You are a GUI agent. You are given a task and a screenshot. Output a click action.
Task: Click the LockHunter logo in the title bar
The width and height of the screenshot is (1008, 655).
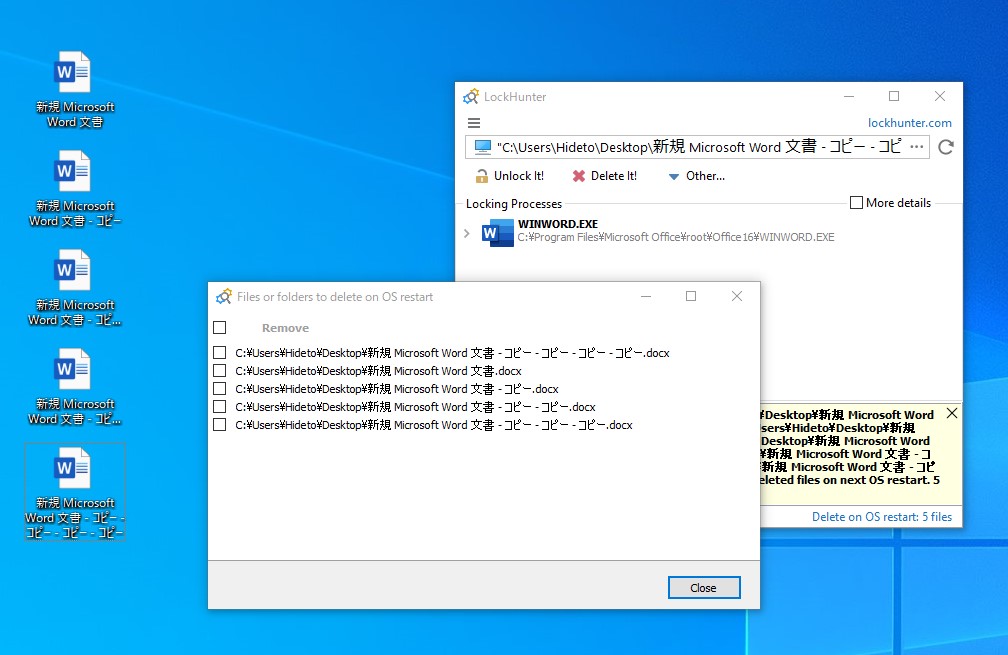coord(469,96)
